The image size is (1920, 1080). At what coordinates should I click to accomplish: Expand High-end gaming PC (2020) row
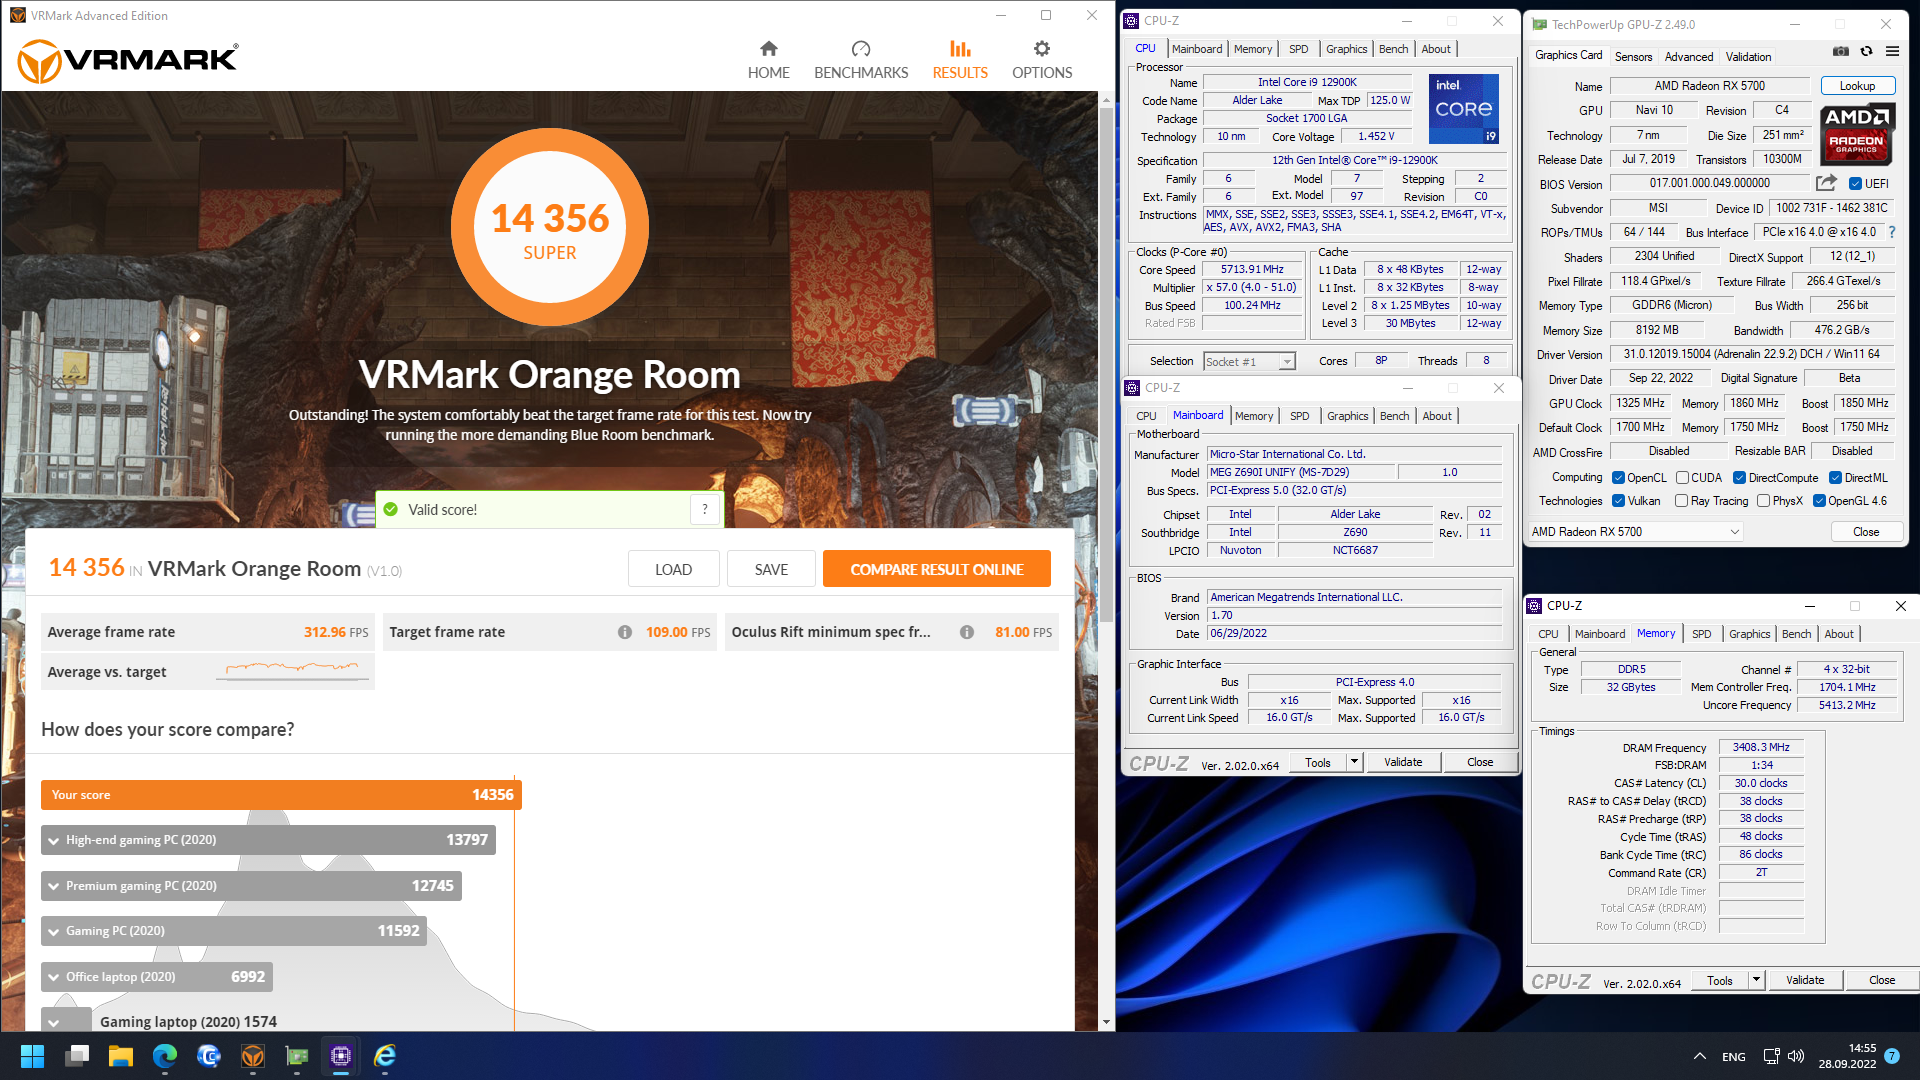[54, 841]
